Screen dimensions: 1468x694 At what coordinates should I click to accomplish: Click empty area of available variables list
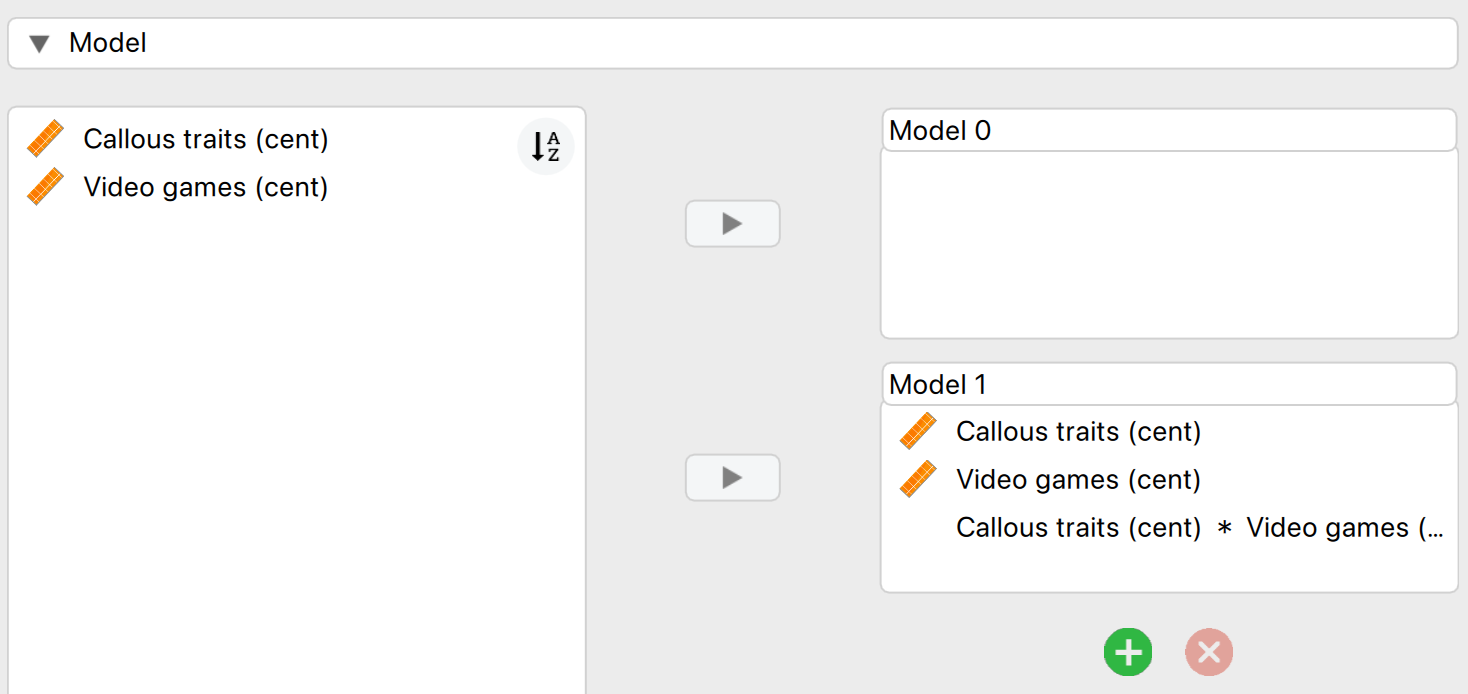pos(296,450)
